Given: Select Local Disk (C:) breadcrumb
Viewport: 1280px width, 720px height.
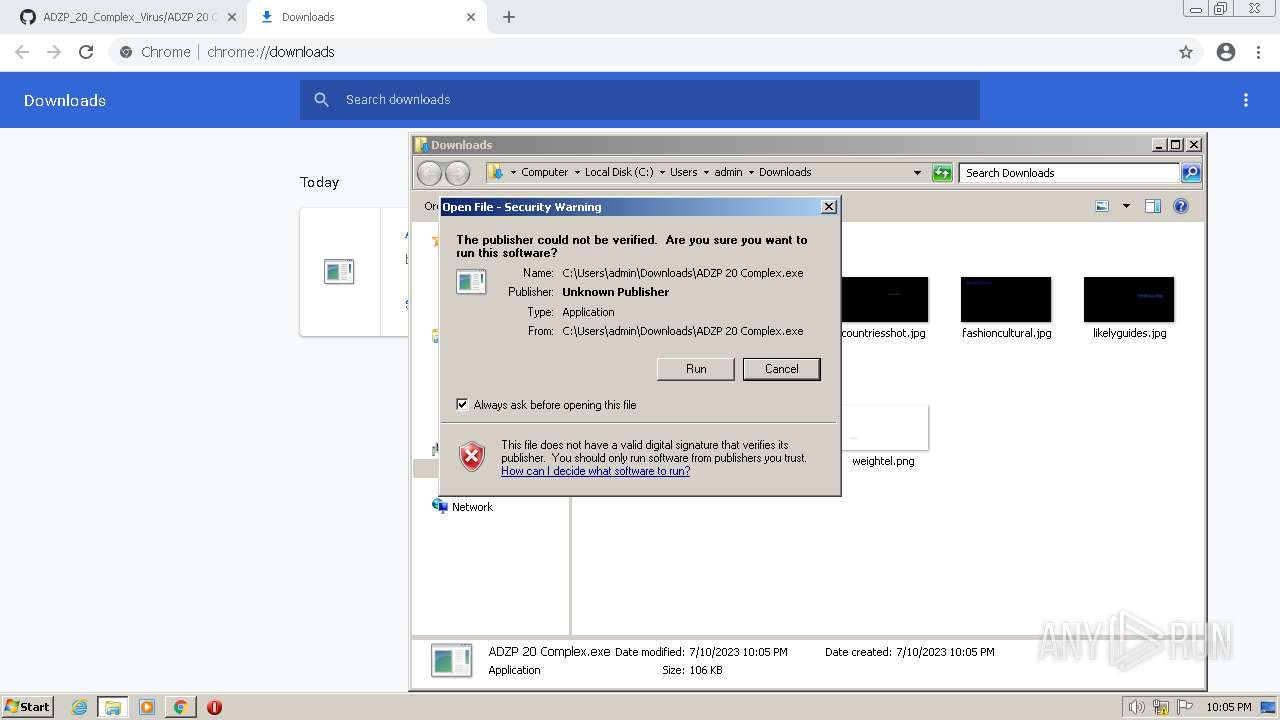Looking at the screenshot, I should [619, 172].
